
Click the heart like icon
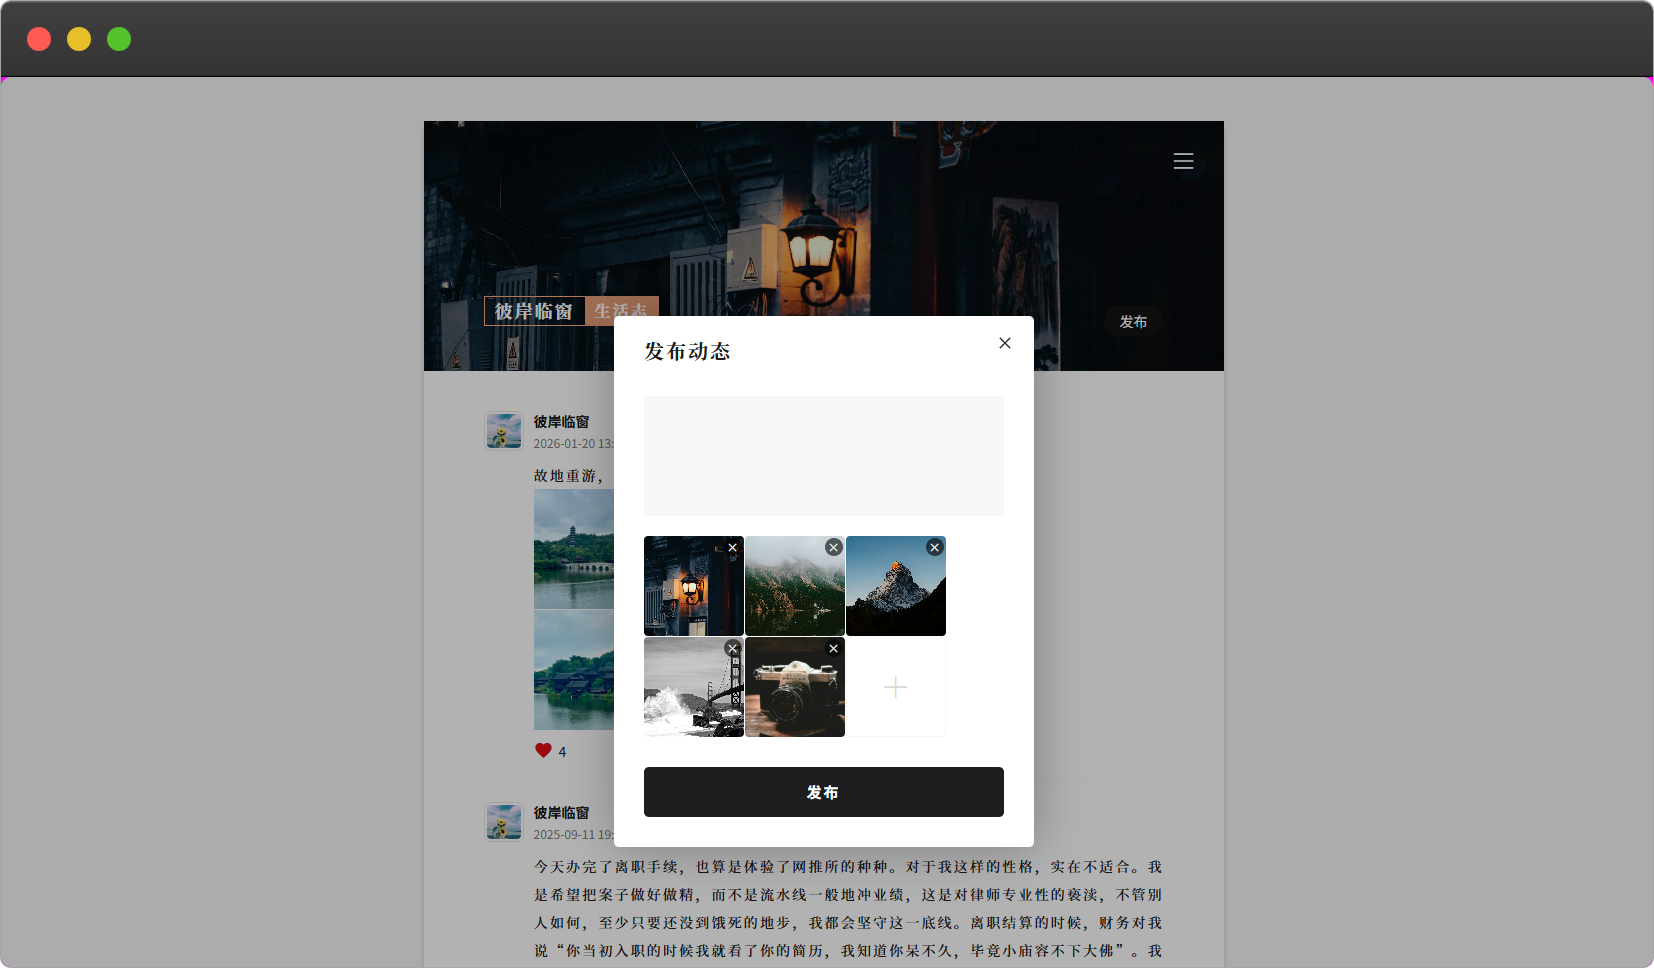point(543,751)
